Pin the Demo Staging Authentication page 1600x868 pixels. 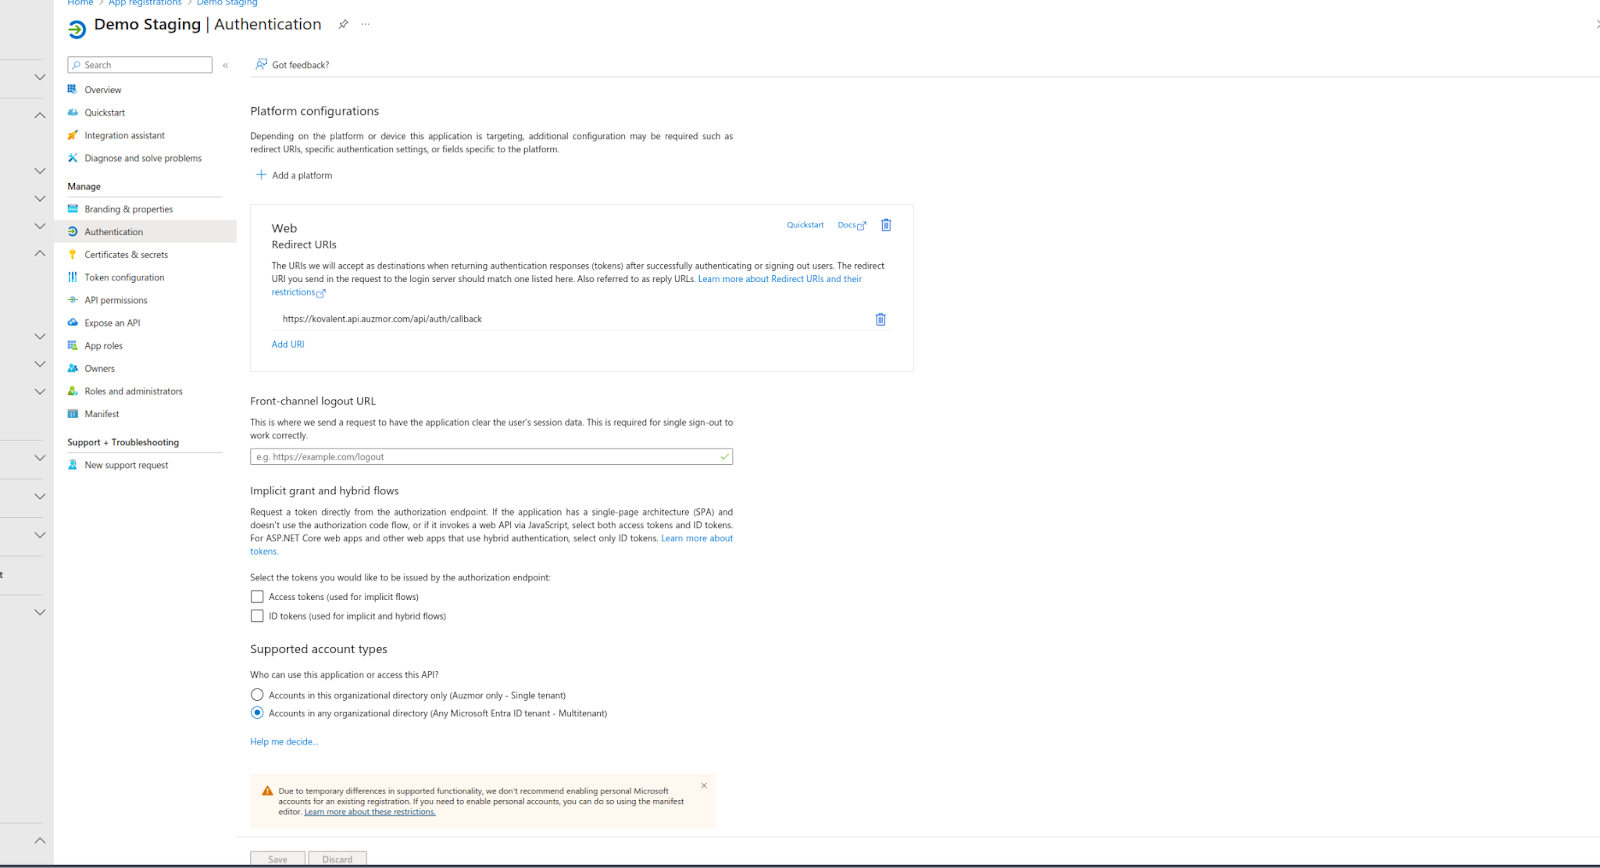(x=343, y=24)
